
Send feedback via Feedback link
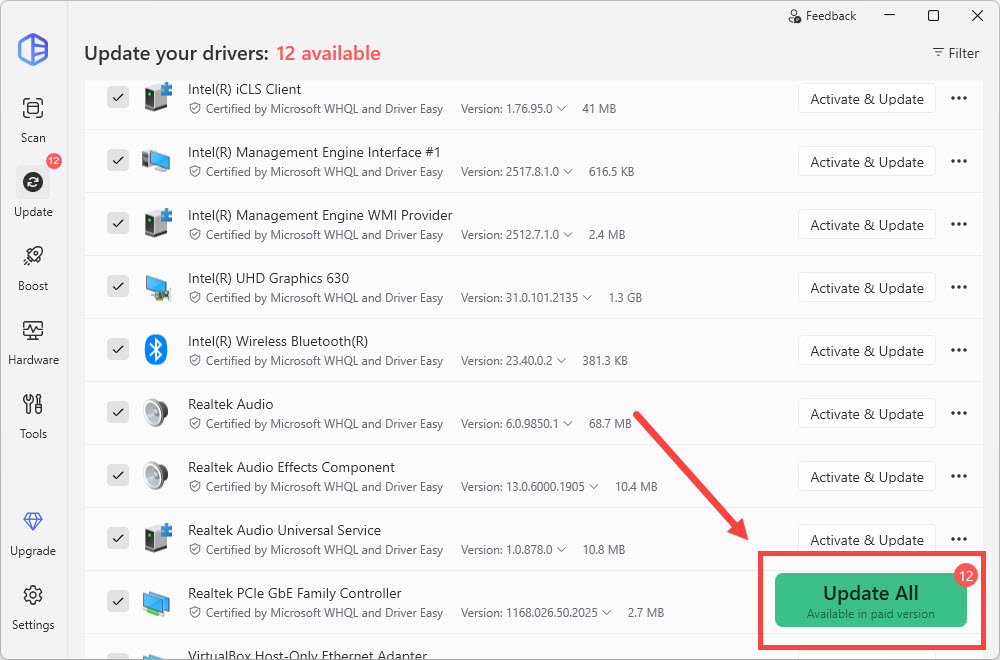(822, 16)
